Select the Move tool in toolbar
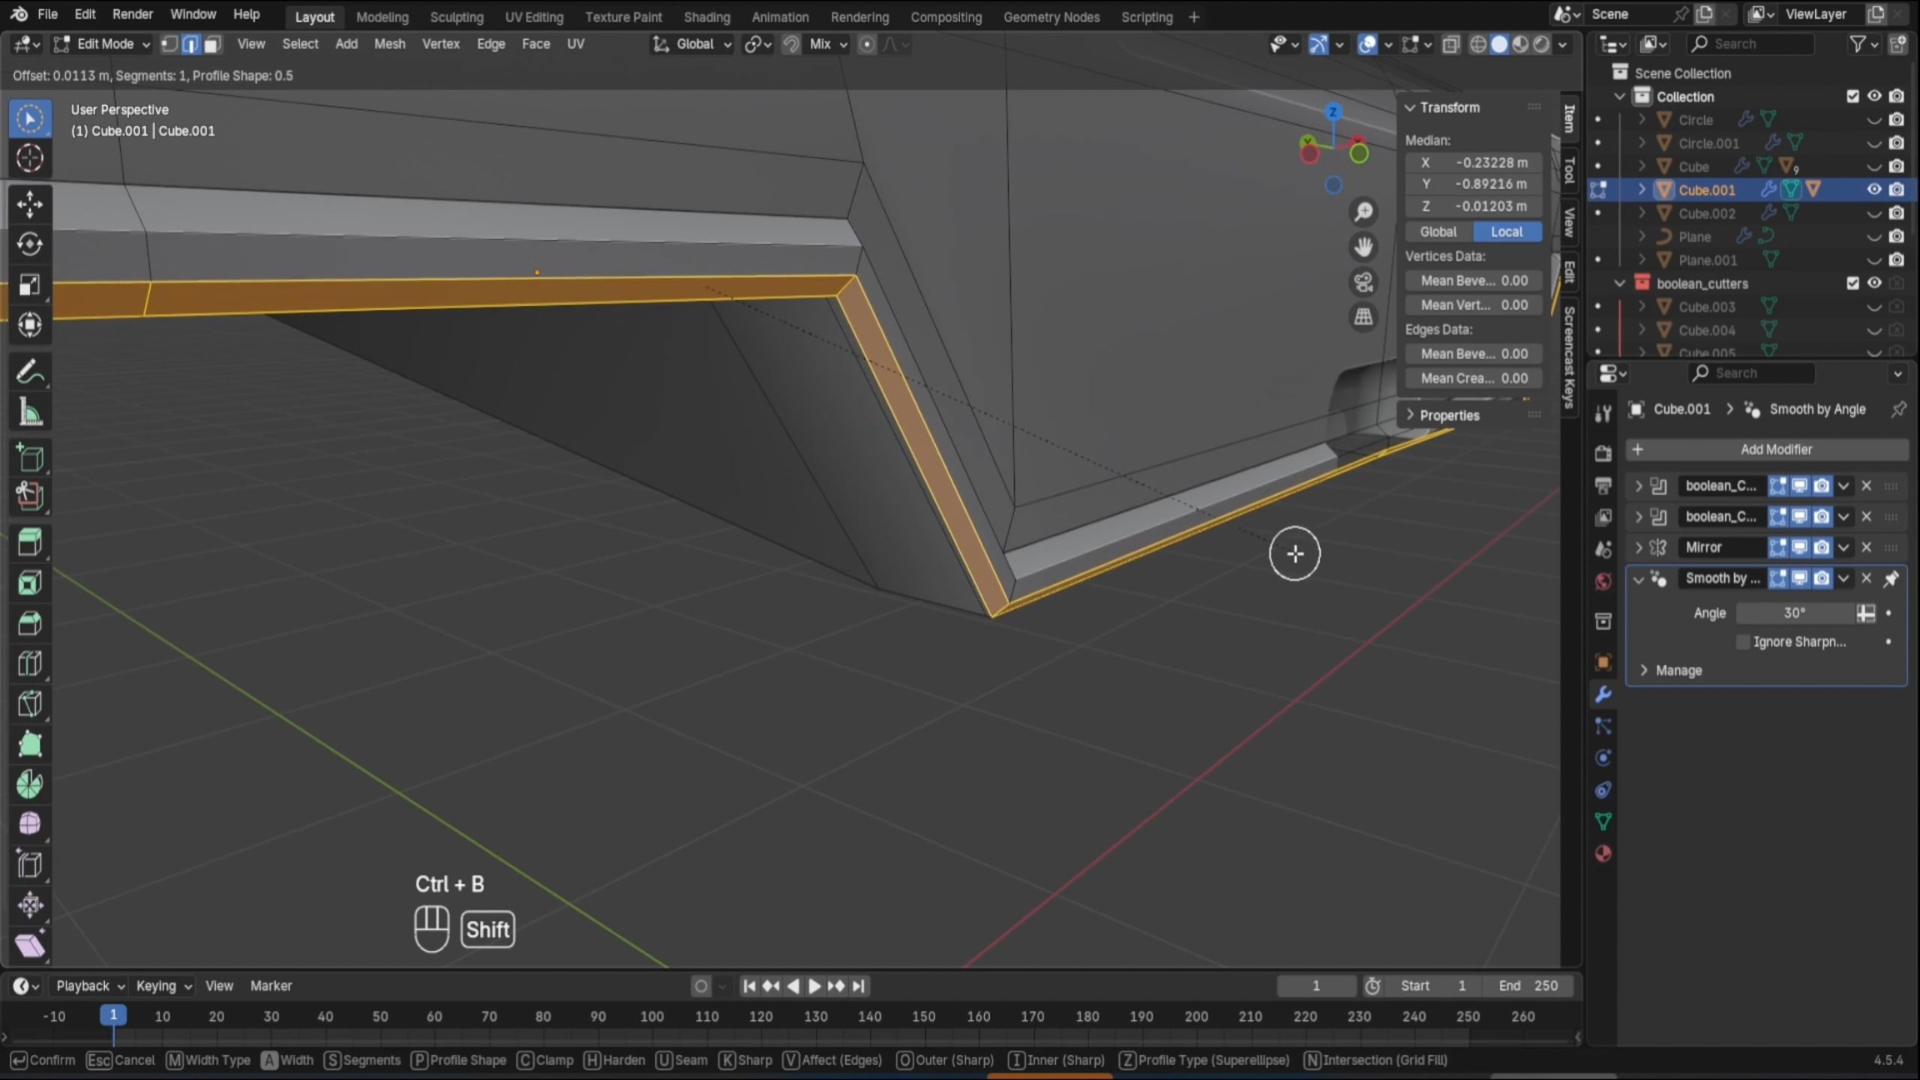Screen dimensions: 1920x1080 click(x=30, y=204)
